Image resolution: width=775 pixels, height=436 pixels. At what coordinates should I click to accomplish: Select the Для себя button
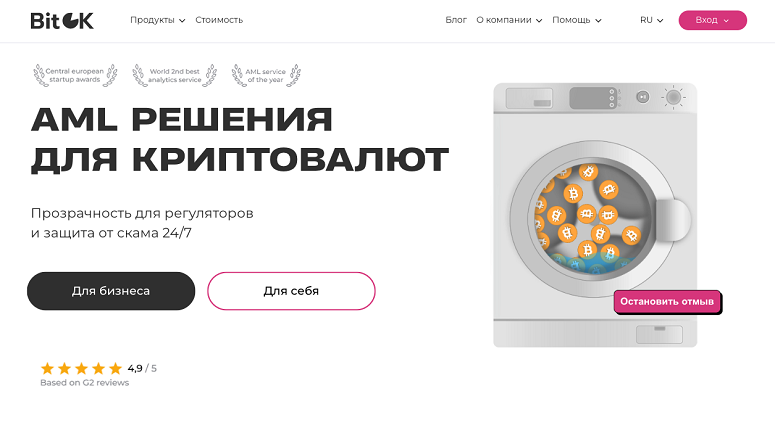point(291,291)
